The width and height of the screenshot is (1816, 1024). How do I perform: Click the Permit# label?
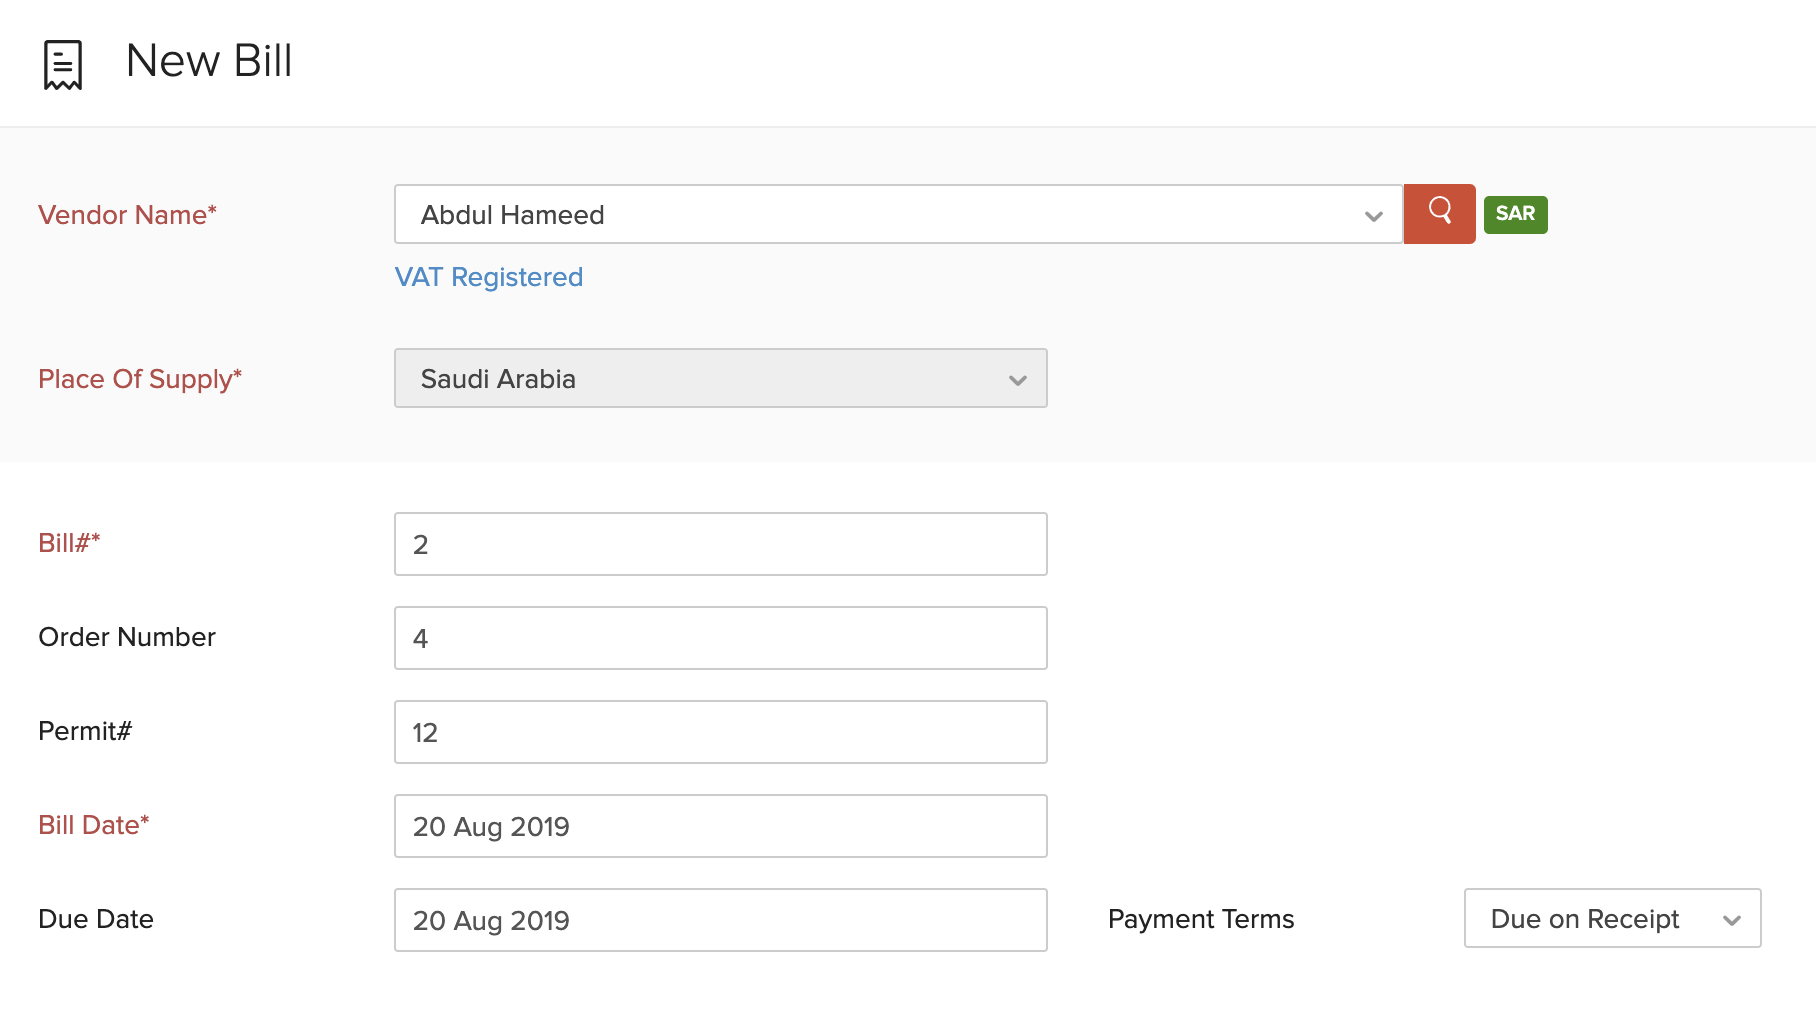tap(85, 731)
